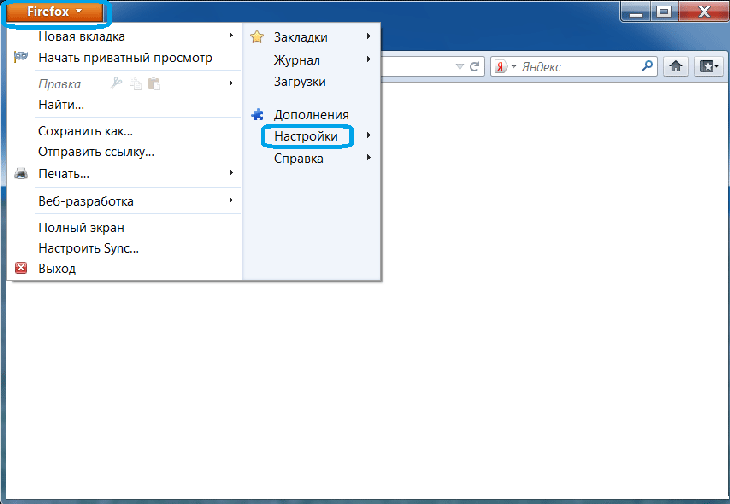Open Загрузки from the menu
The height and width of the screenshot is (504, 730).
300,82
